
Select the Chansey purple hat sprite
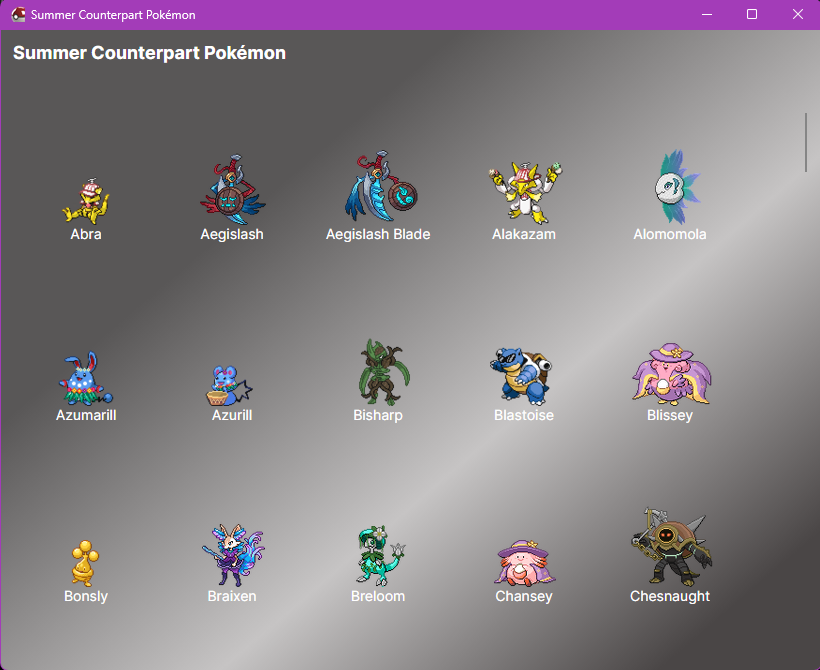click(x=524, y=563)
